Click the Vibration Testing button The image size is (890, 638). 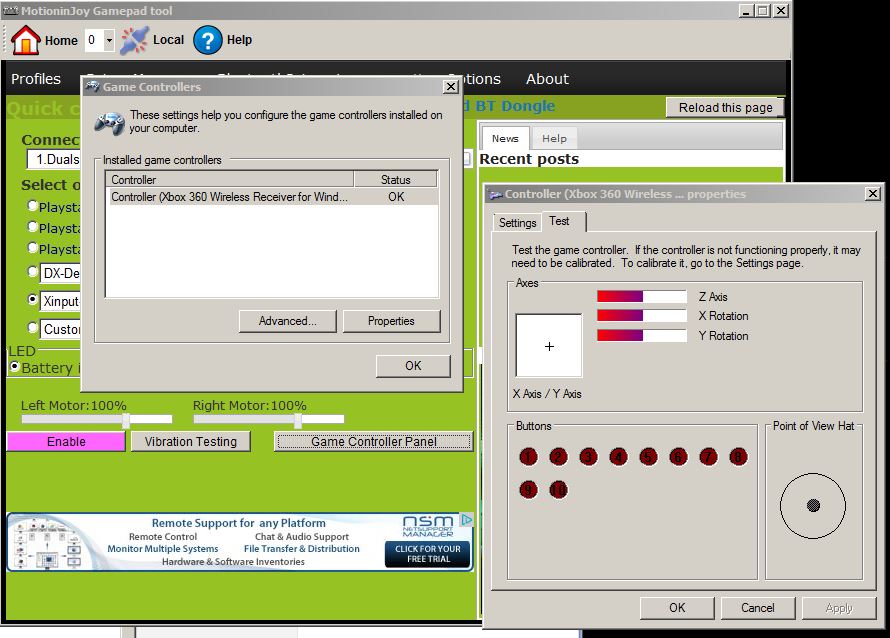(x=191, y=442)
